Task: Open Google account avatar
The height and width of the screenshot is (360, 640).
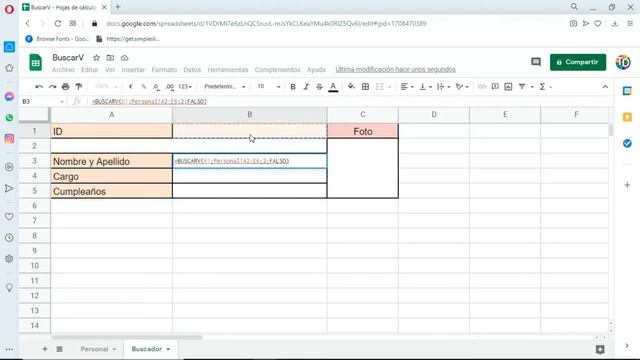Action: point(623,62)
